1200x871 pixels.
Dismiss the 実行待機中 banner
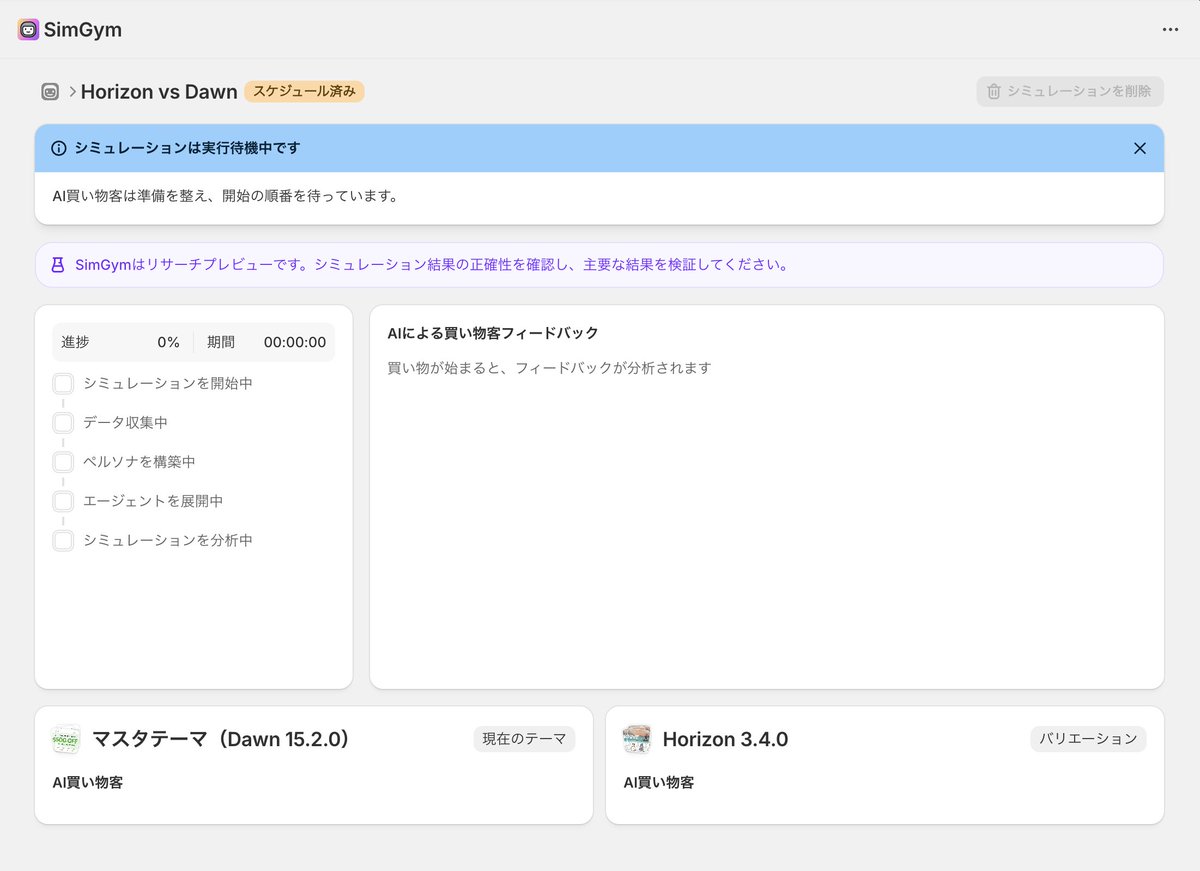pos(1139,147)
